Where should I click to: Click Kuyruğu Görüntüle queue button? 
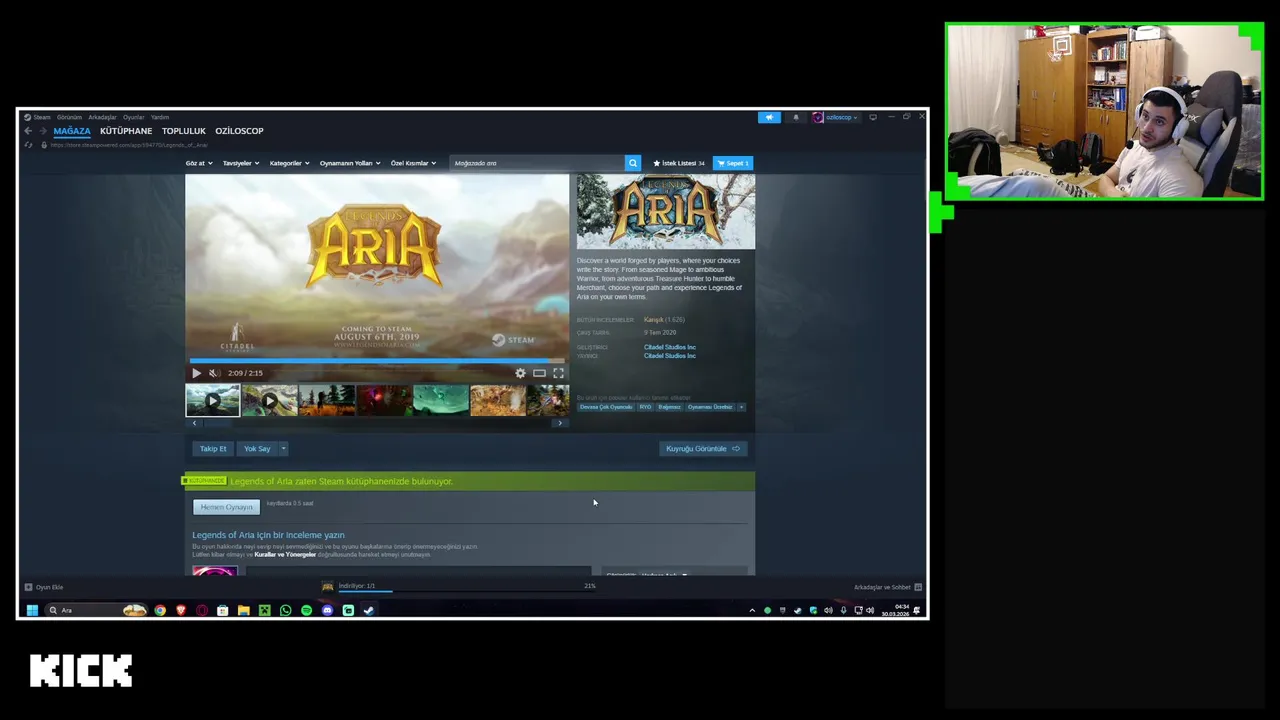coord(703,449)
